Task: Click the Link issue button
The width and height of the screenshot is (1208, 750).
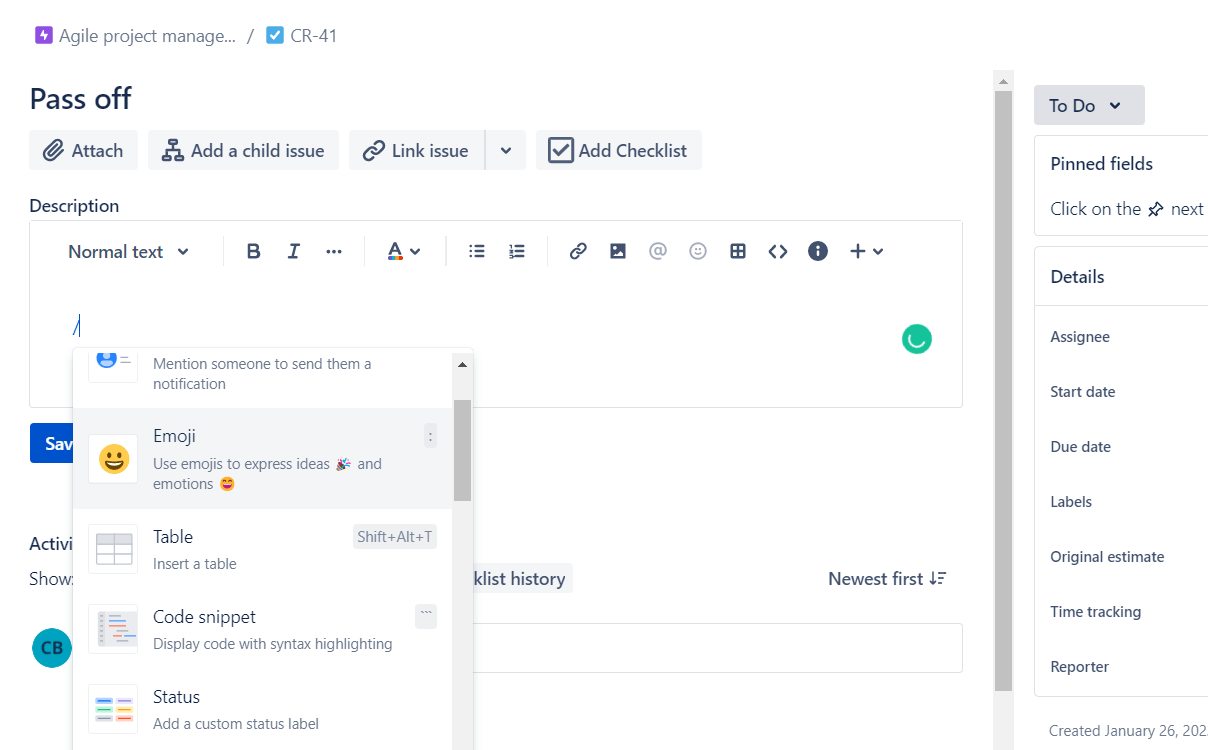Action: (416, 151)
